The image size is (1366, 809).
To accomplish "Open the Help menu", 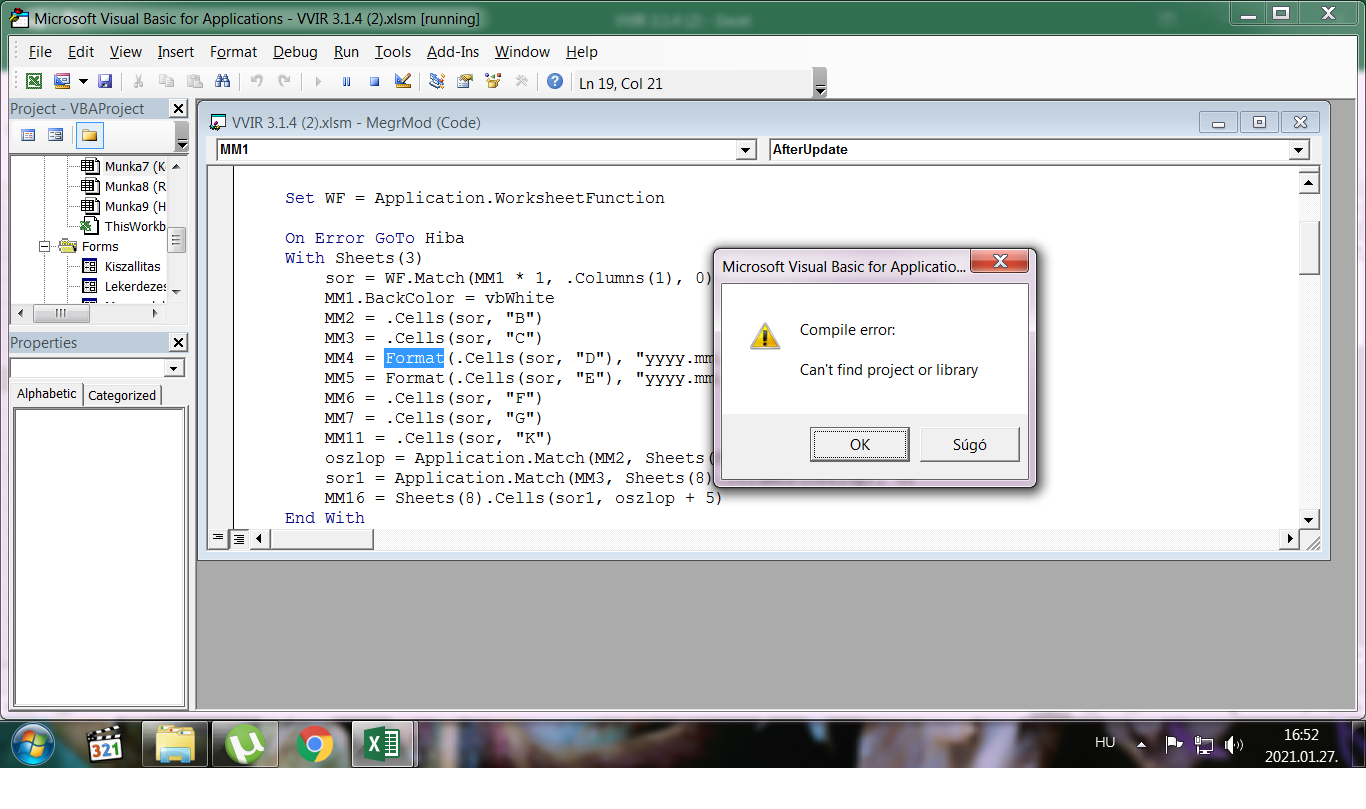I will [581, 52].
